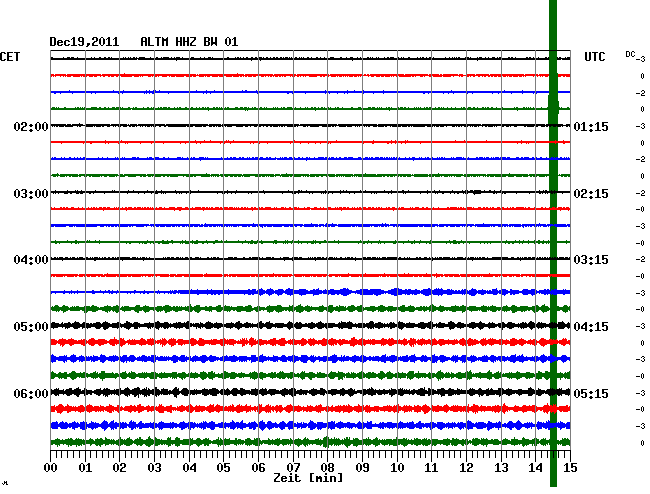
Task: Click the 05:15 UTC row label
Action: 591,393
